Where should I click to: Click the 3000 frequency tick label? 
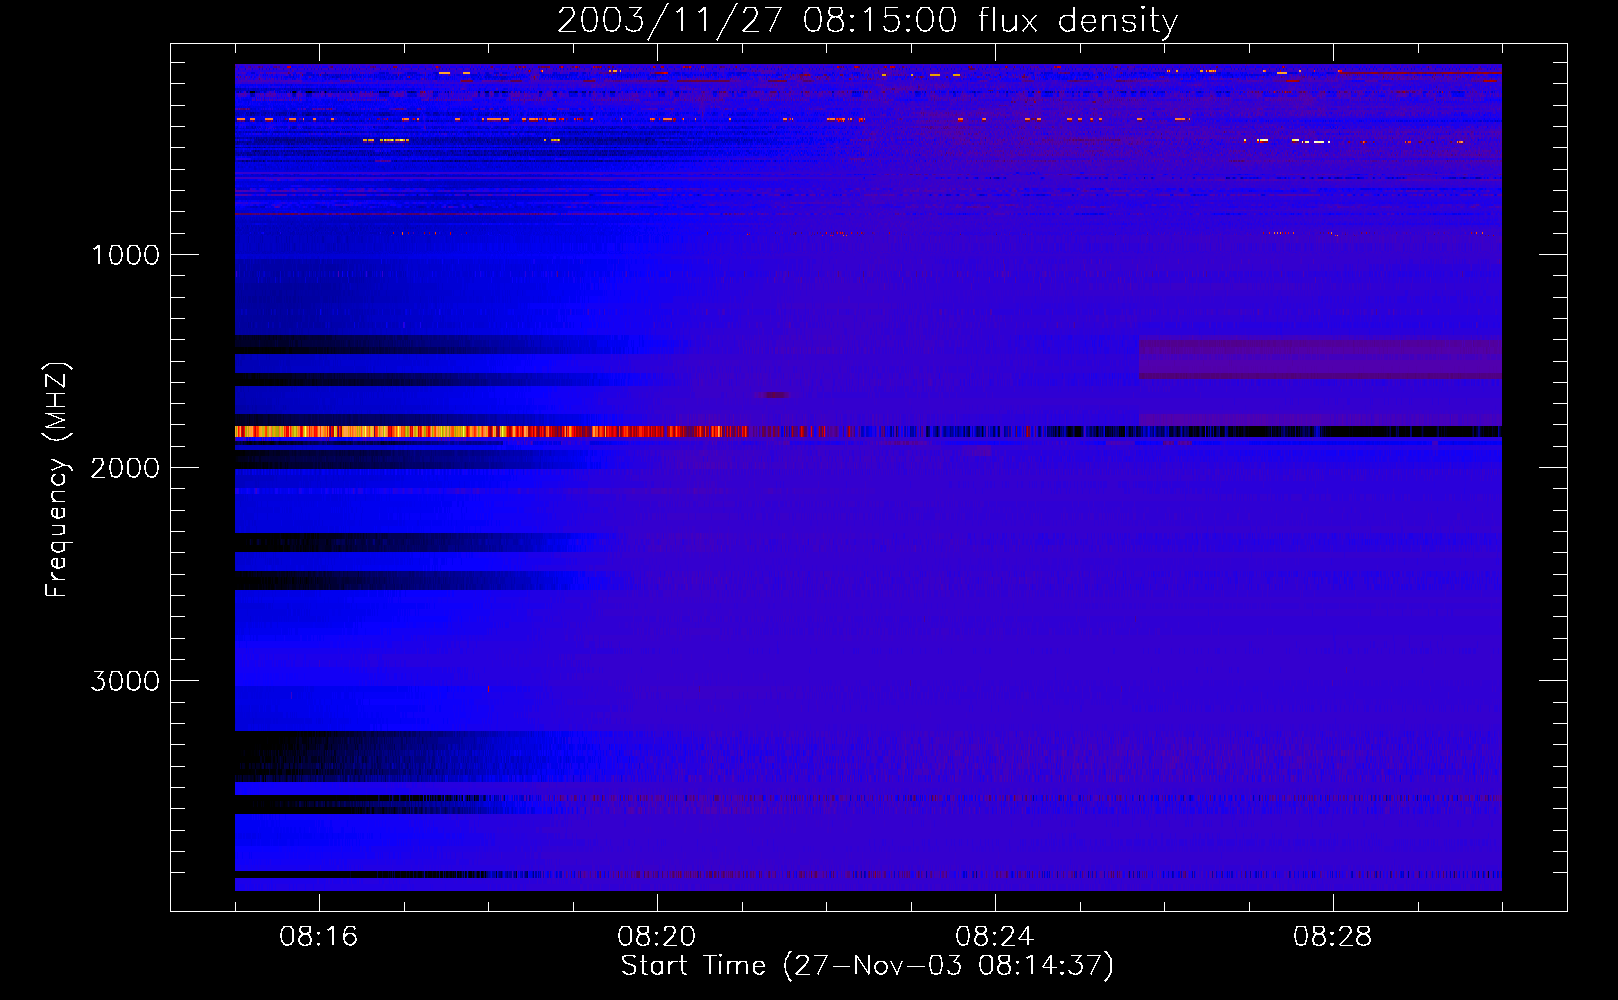click(x=125, y=681)
